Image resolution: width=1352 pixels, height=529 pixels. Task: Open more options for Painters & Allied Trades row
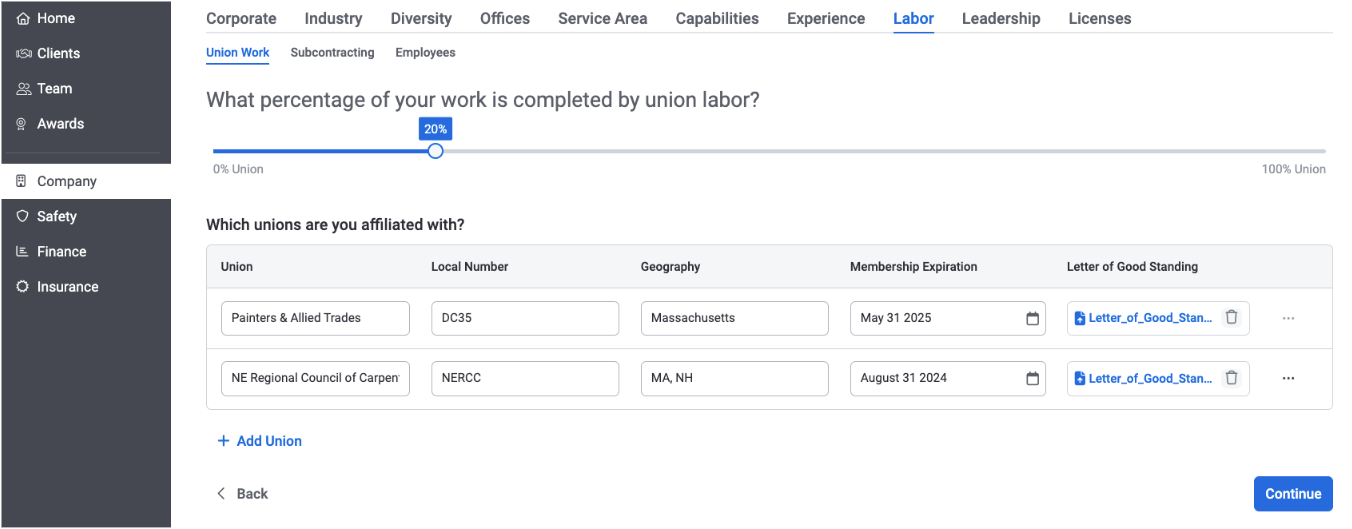pos(1288,318)
